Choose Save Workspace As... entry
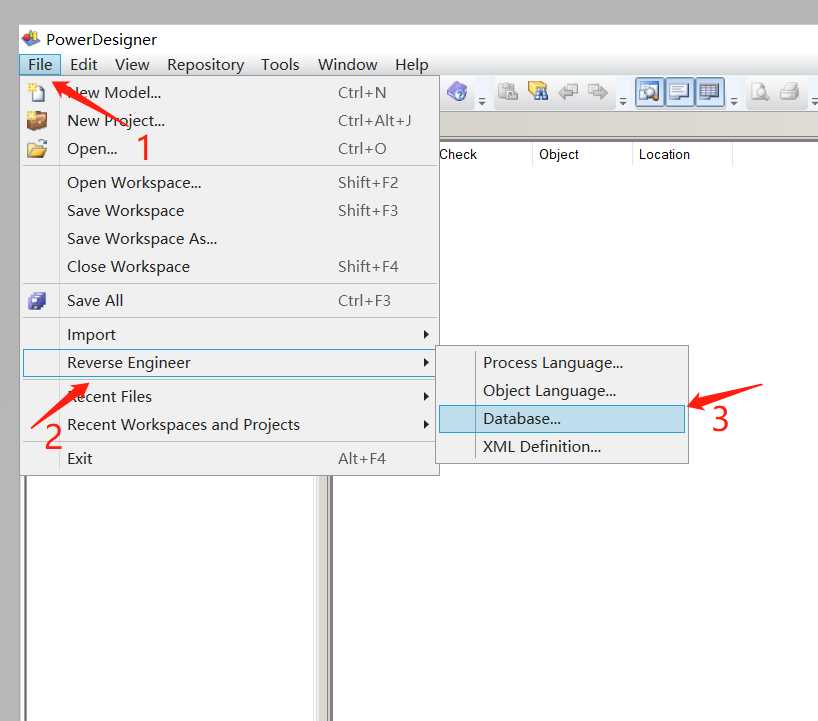Viewport: 818px width, 721px height. coord(230,239)
